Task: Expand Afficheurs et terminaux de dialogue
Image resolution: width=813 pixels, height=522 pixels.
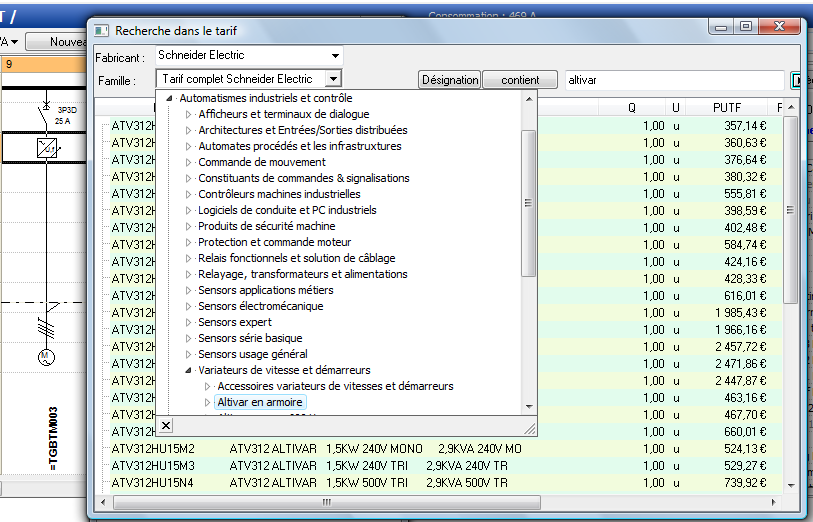Action: click(x=189, y=114)
